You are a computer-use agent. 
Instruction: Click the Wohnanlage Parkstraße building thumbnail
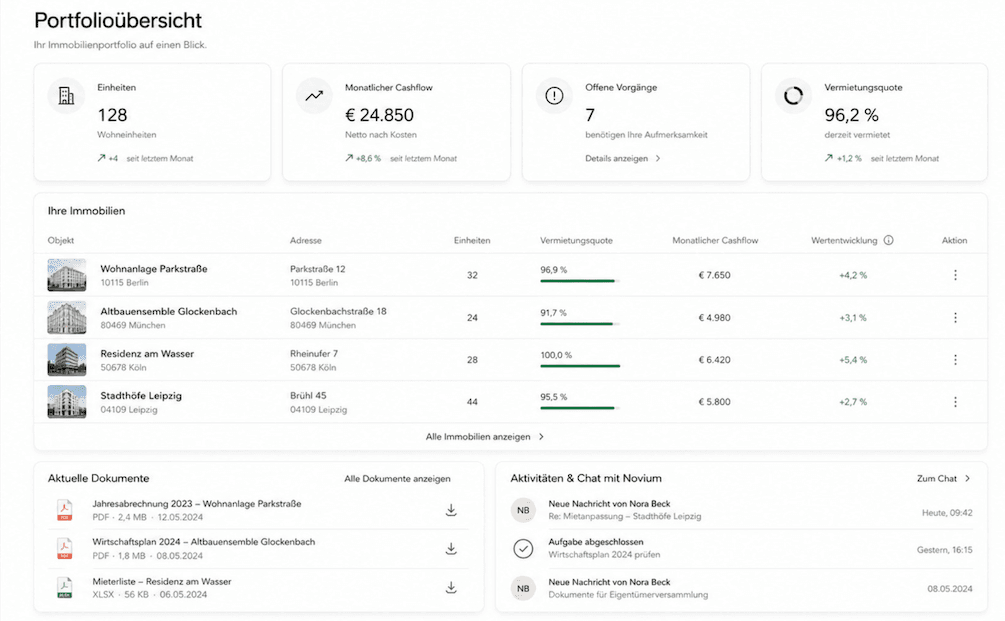(x=67, y=275)
